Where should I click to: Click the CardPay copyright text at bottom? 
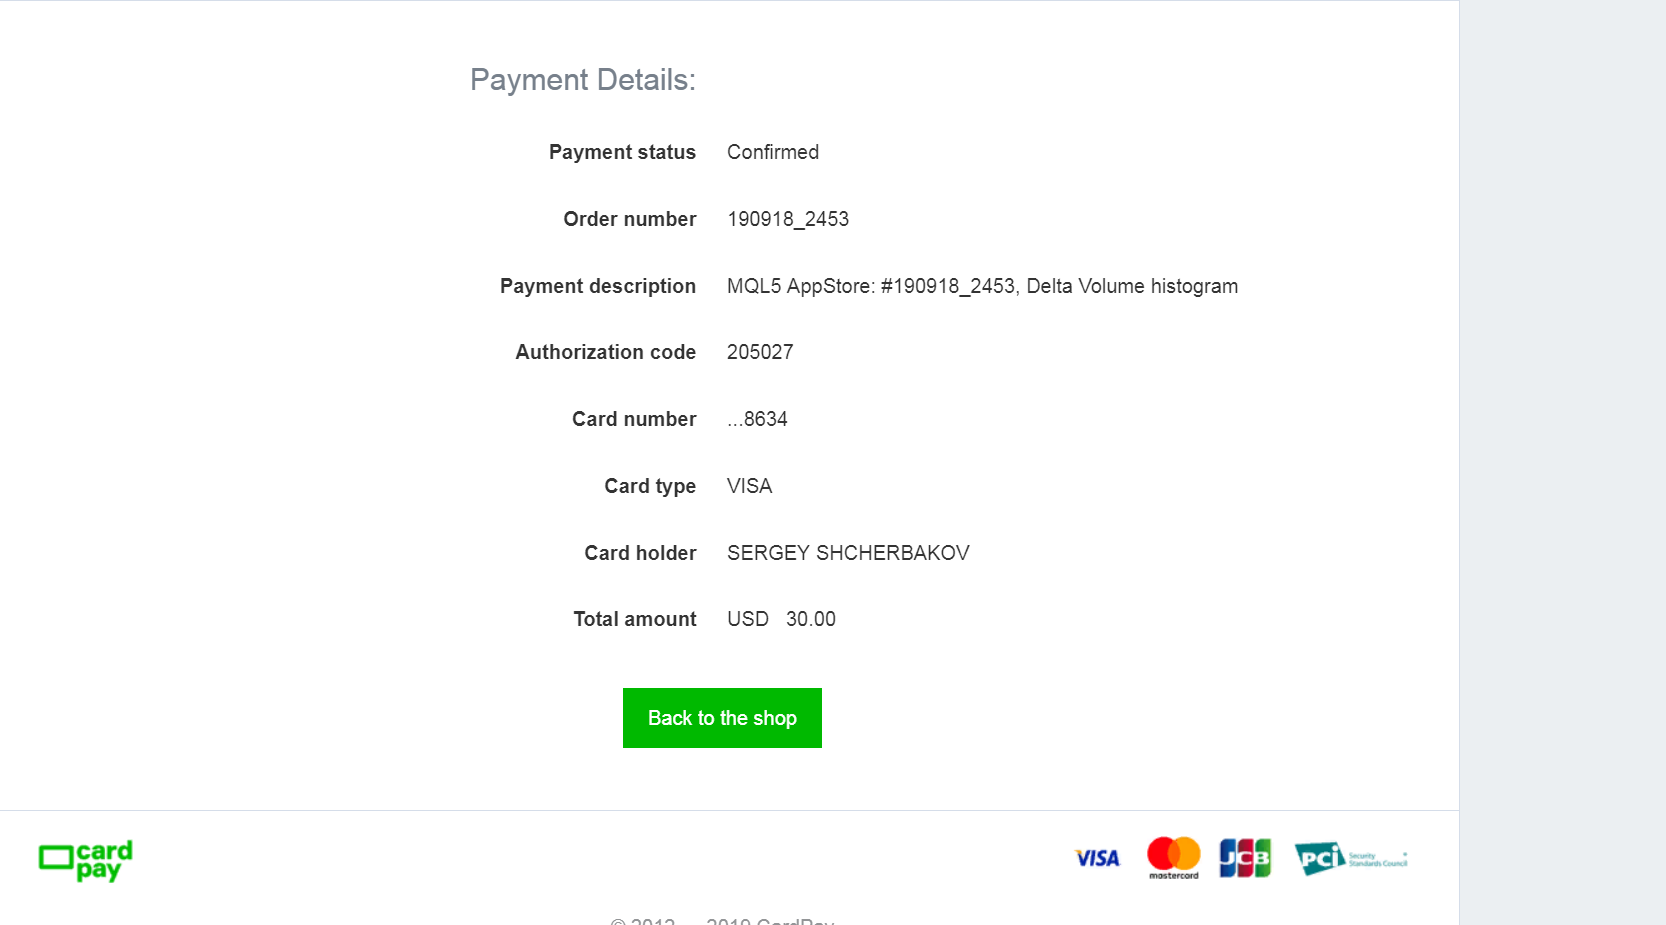(722, 920)
